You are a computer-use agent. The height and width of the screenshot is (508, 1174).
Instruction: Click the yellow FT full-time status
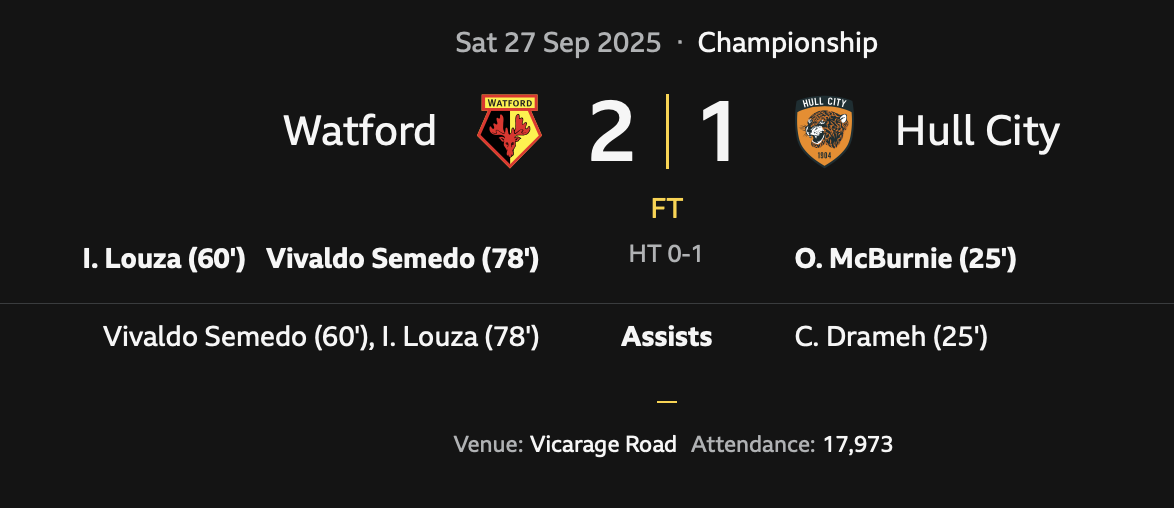pos(667,209)
